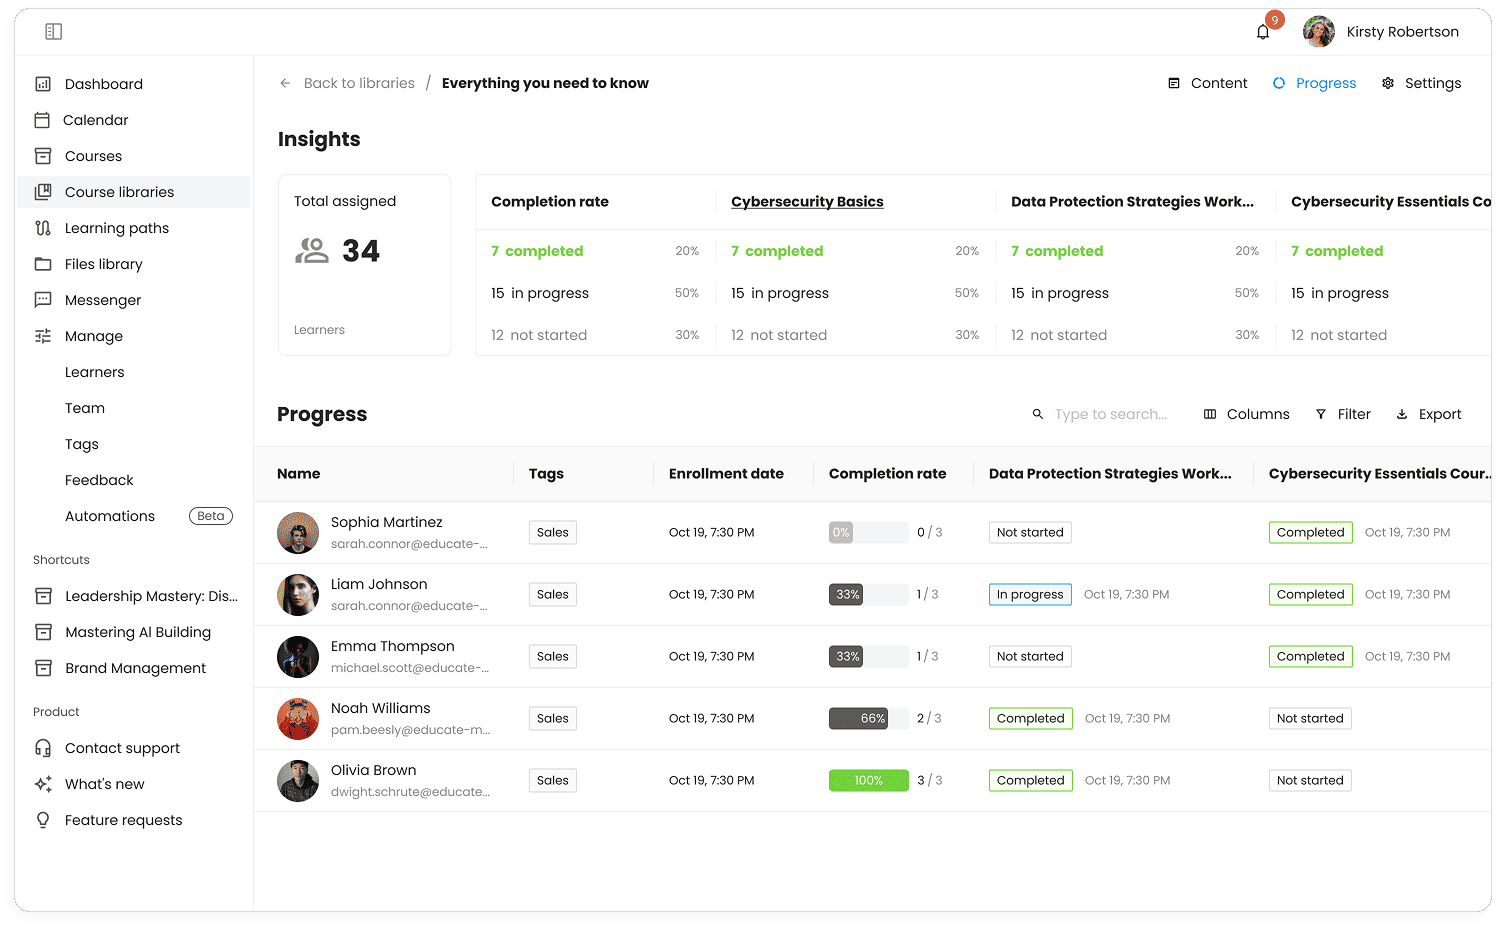Click the Feature requests lightbulb icon
The width and height of the screenshot is (1502, 928).
43,820
